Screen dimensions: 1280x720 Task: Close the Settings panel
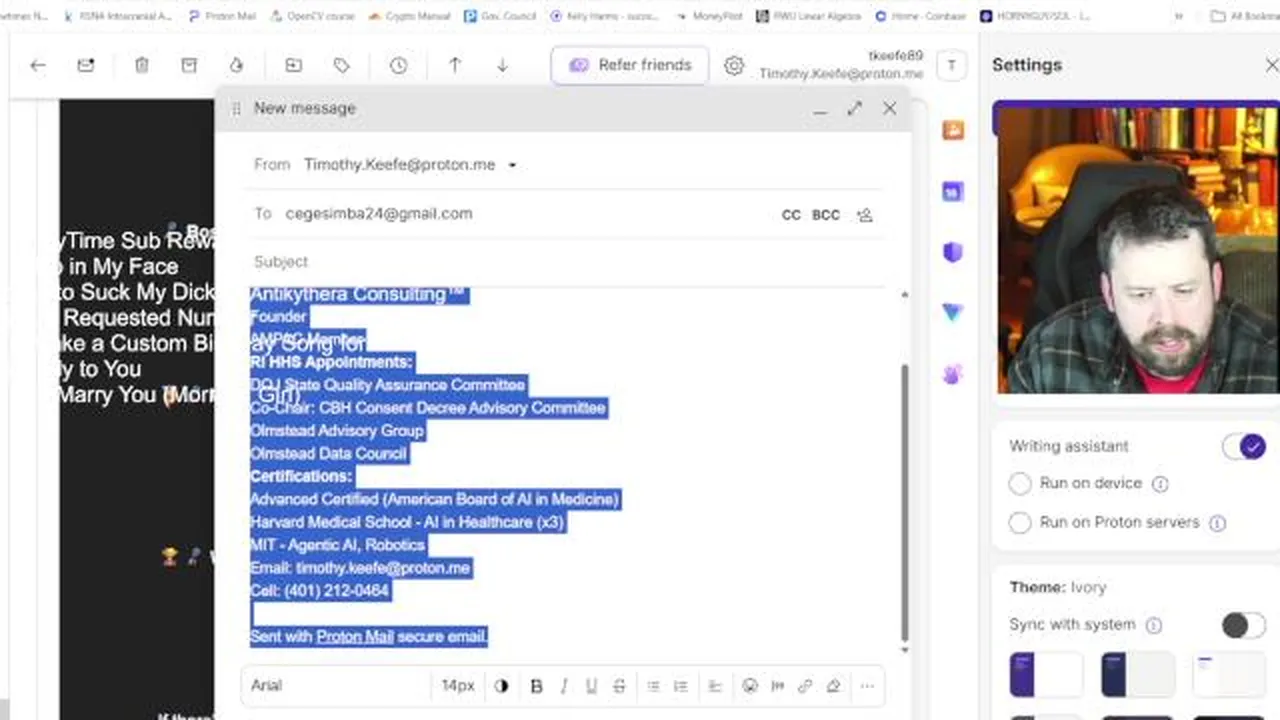(1271, 65)
